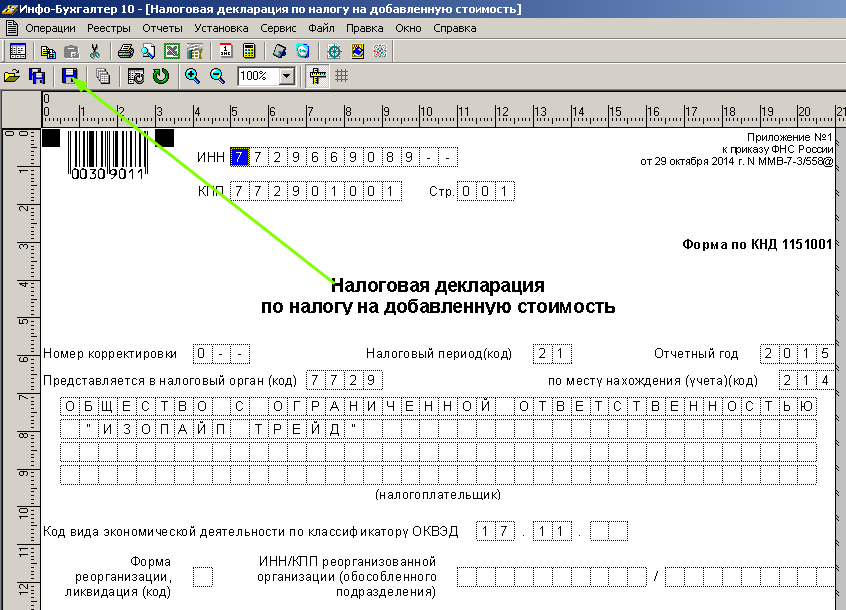846x610 pixels.
Task: Click the first ИНН digit cell
Action: click(238, 157)
